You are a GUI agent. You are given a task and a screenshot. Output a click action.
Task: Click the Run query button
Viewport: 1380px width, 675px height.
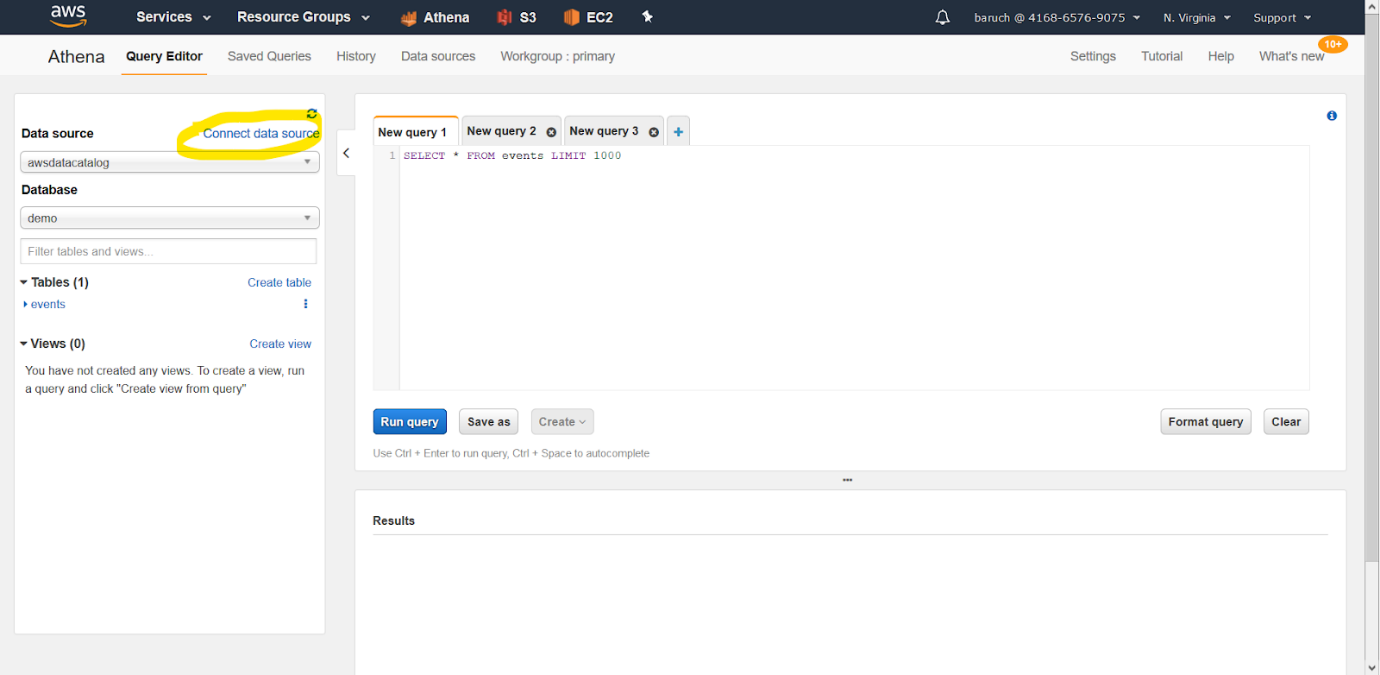[410, 422]
